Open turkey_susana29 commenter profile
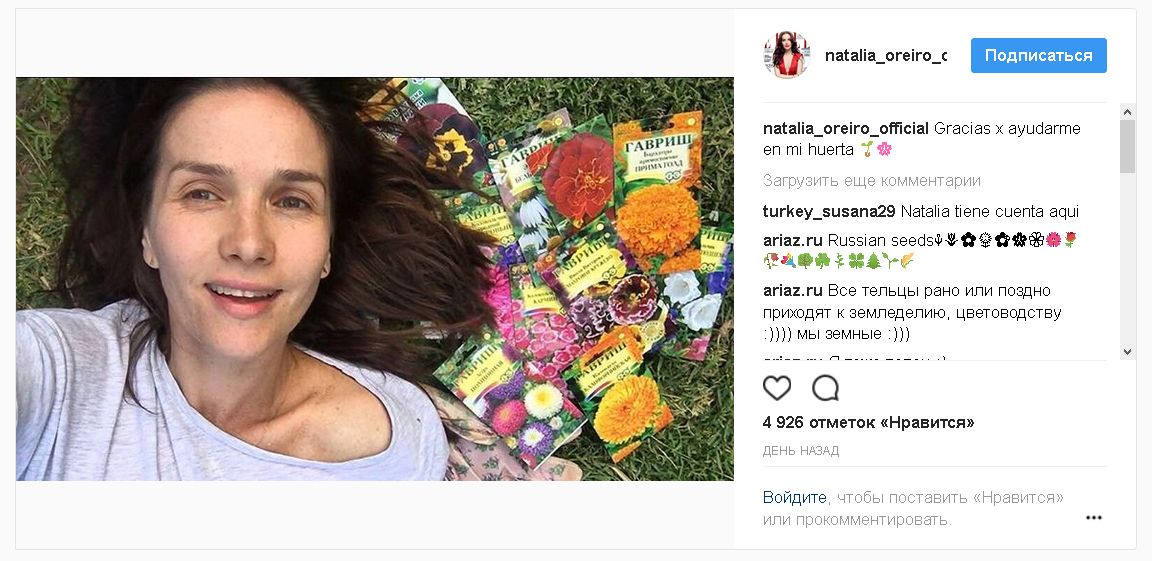 [x=829, y=212]
